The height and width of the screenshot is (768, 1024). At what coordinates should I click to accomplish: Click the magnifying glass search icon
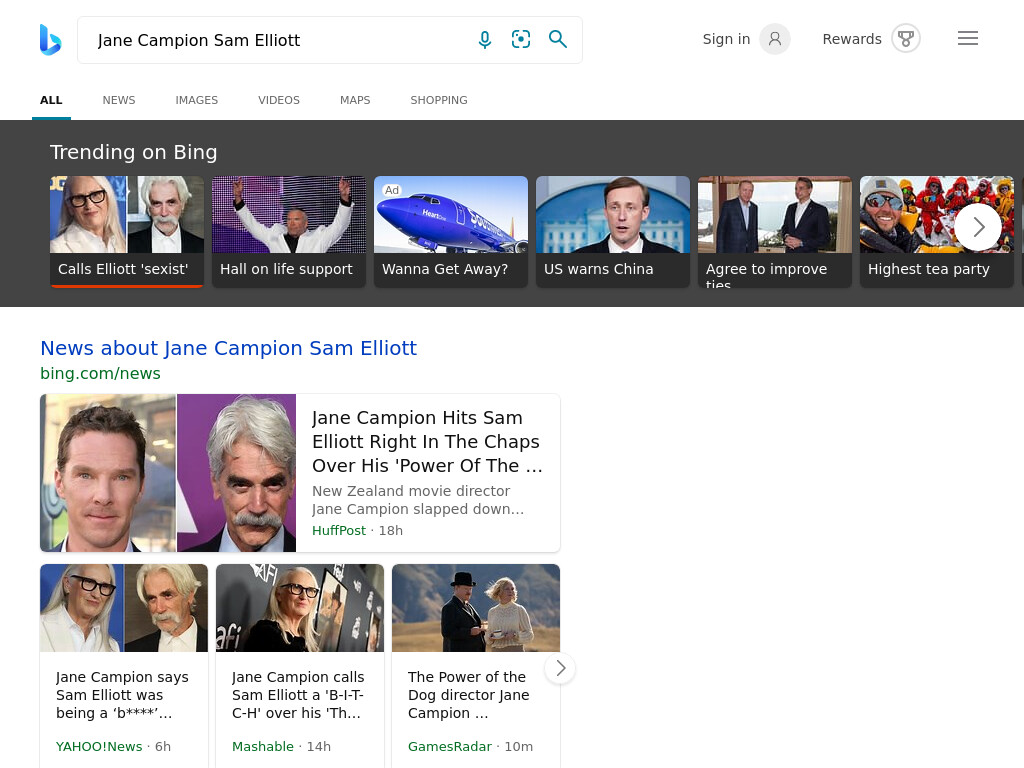(557, 39)
